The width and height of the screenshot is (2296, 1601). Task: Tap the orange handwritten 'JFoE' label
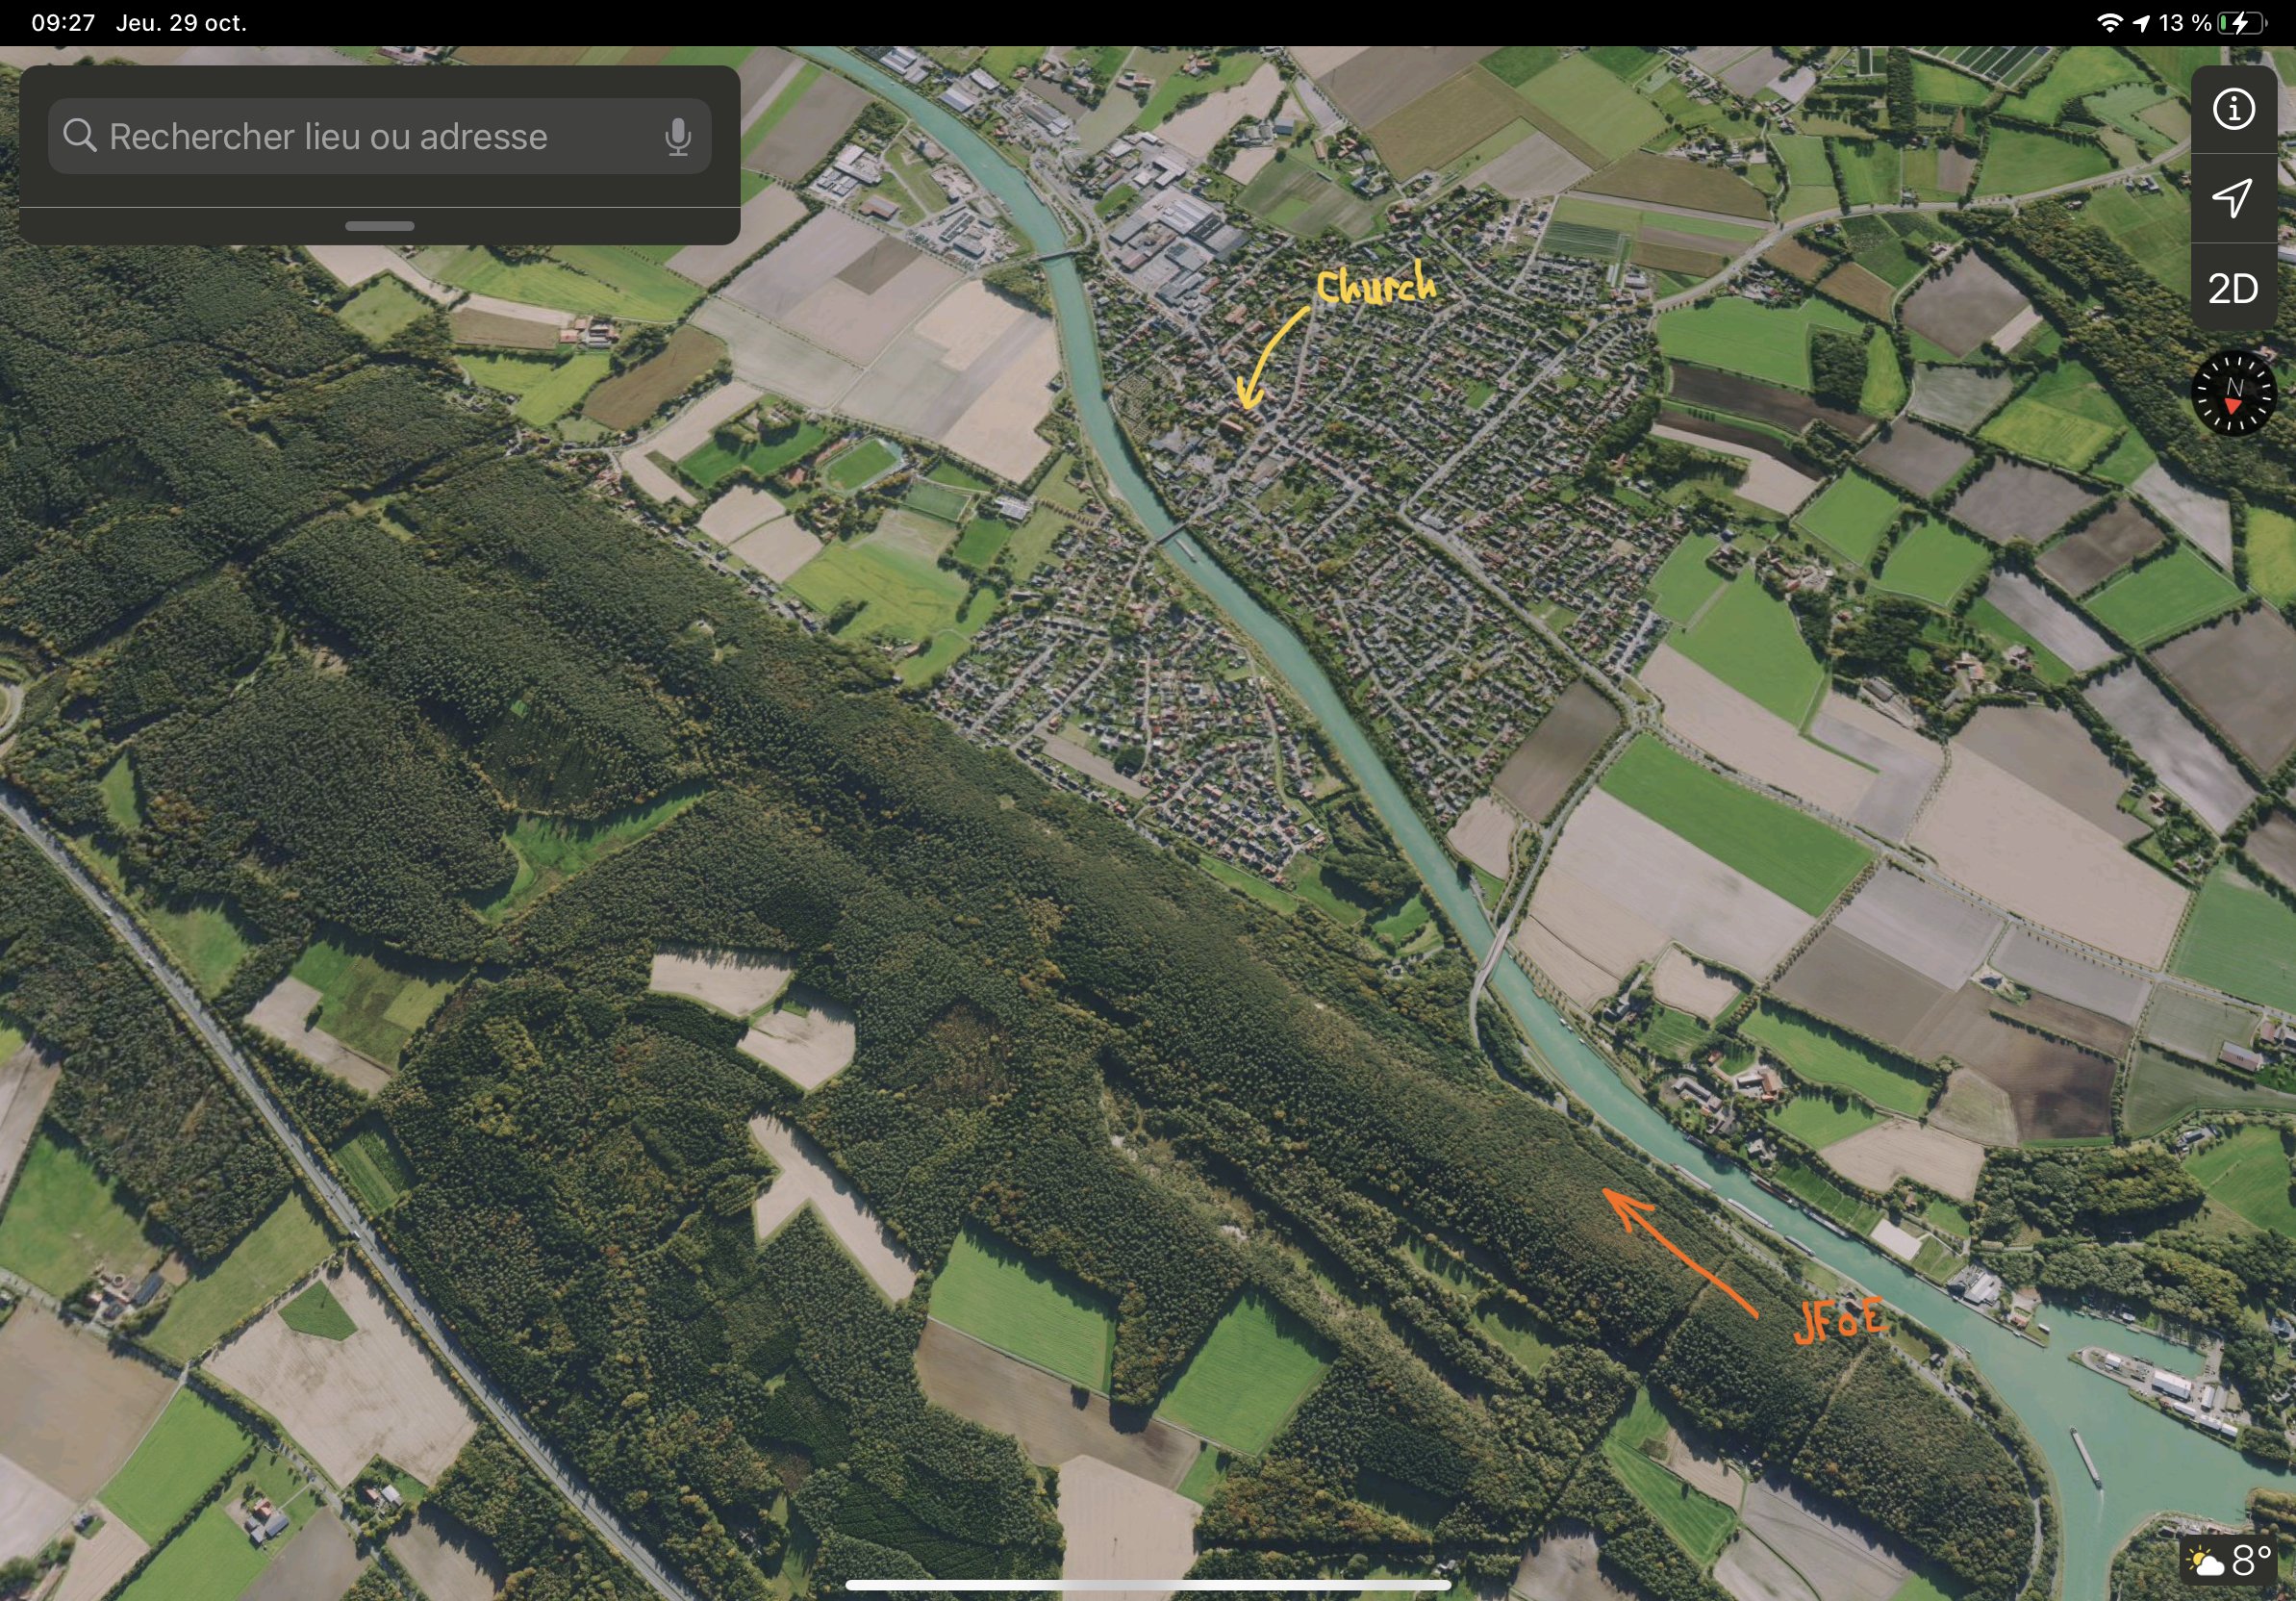(x=1840, y=1320)
